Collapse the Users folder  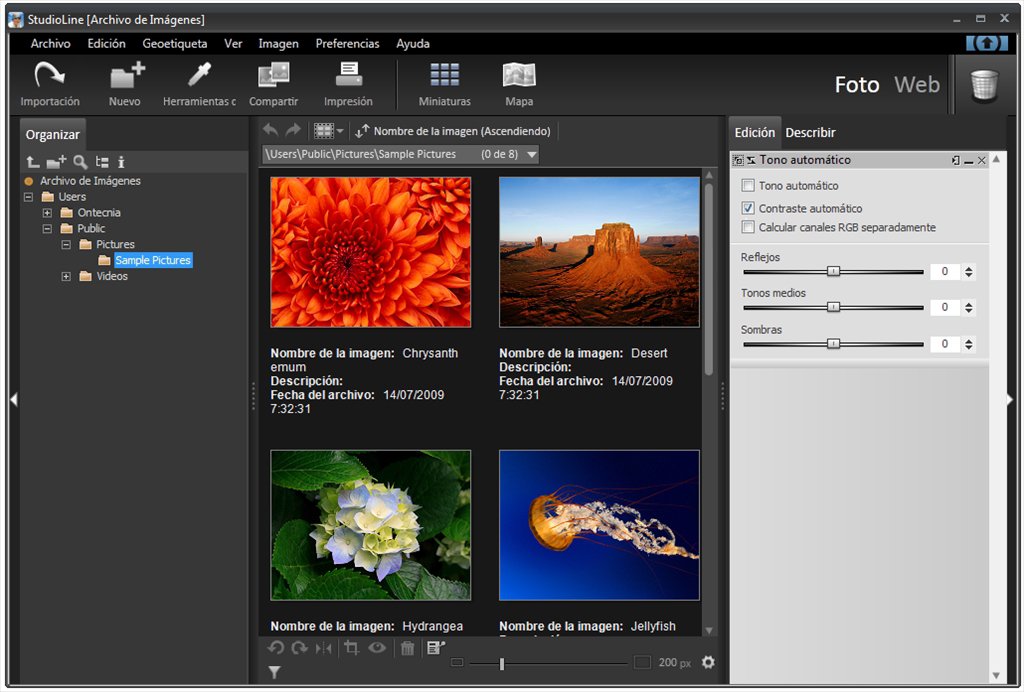pyautogui.click(x=28, y=197)
